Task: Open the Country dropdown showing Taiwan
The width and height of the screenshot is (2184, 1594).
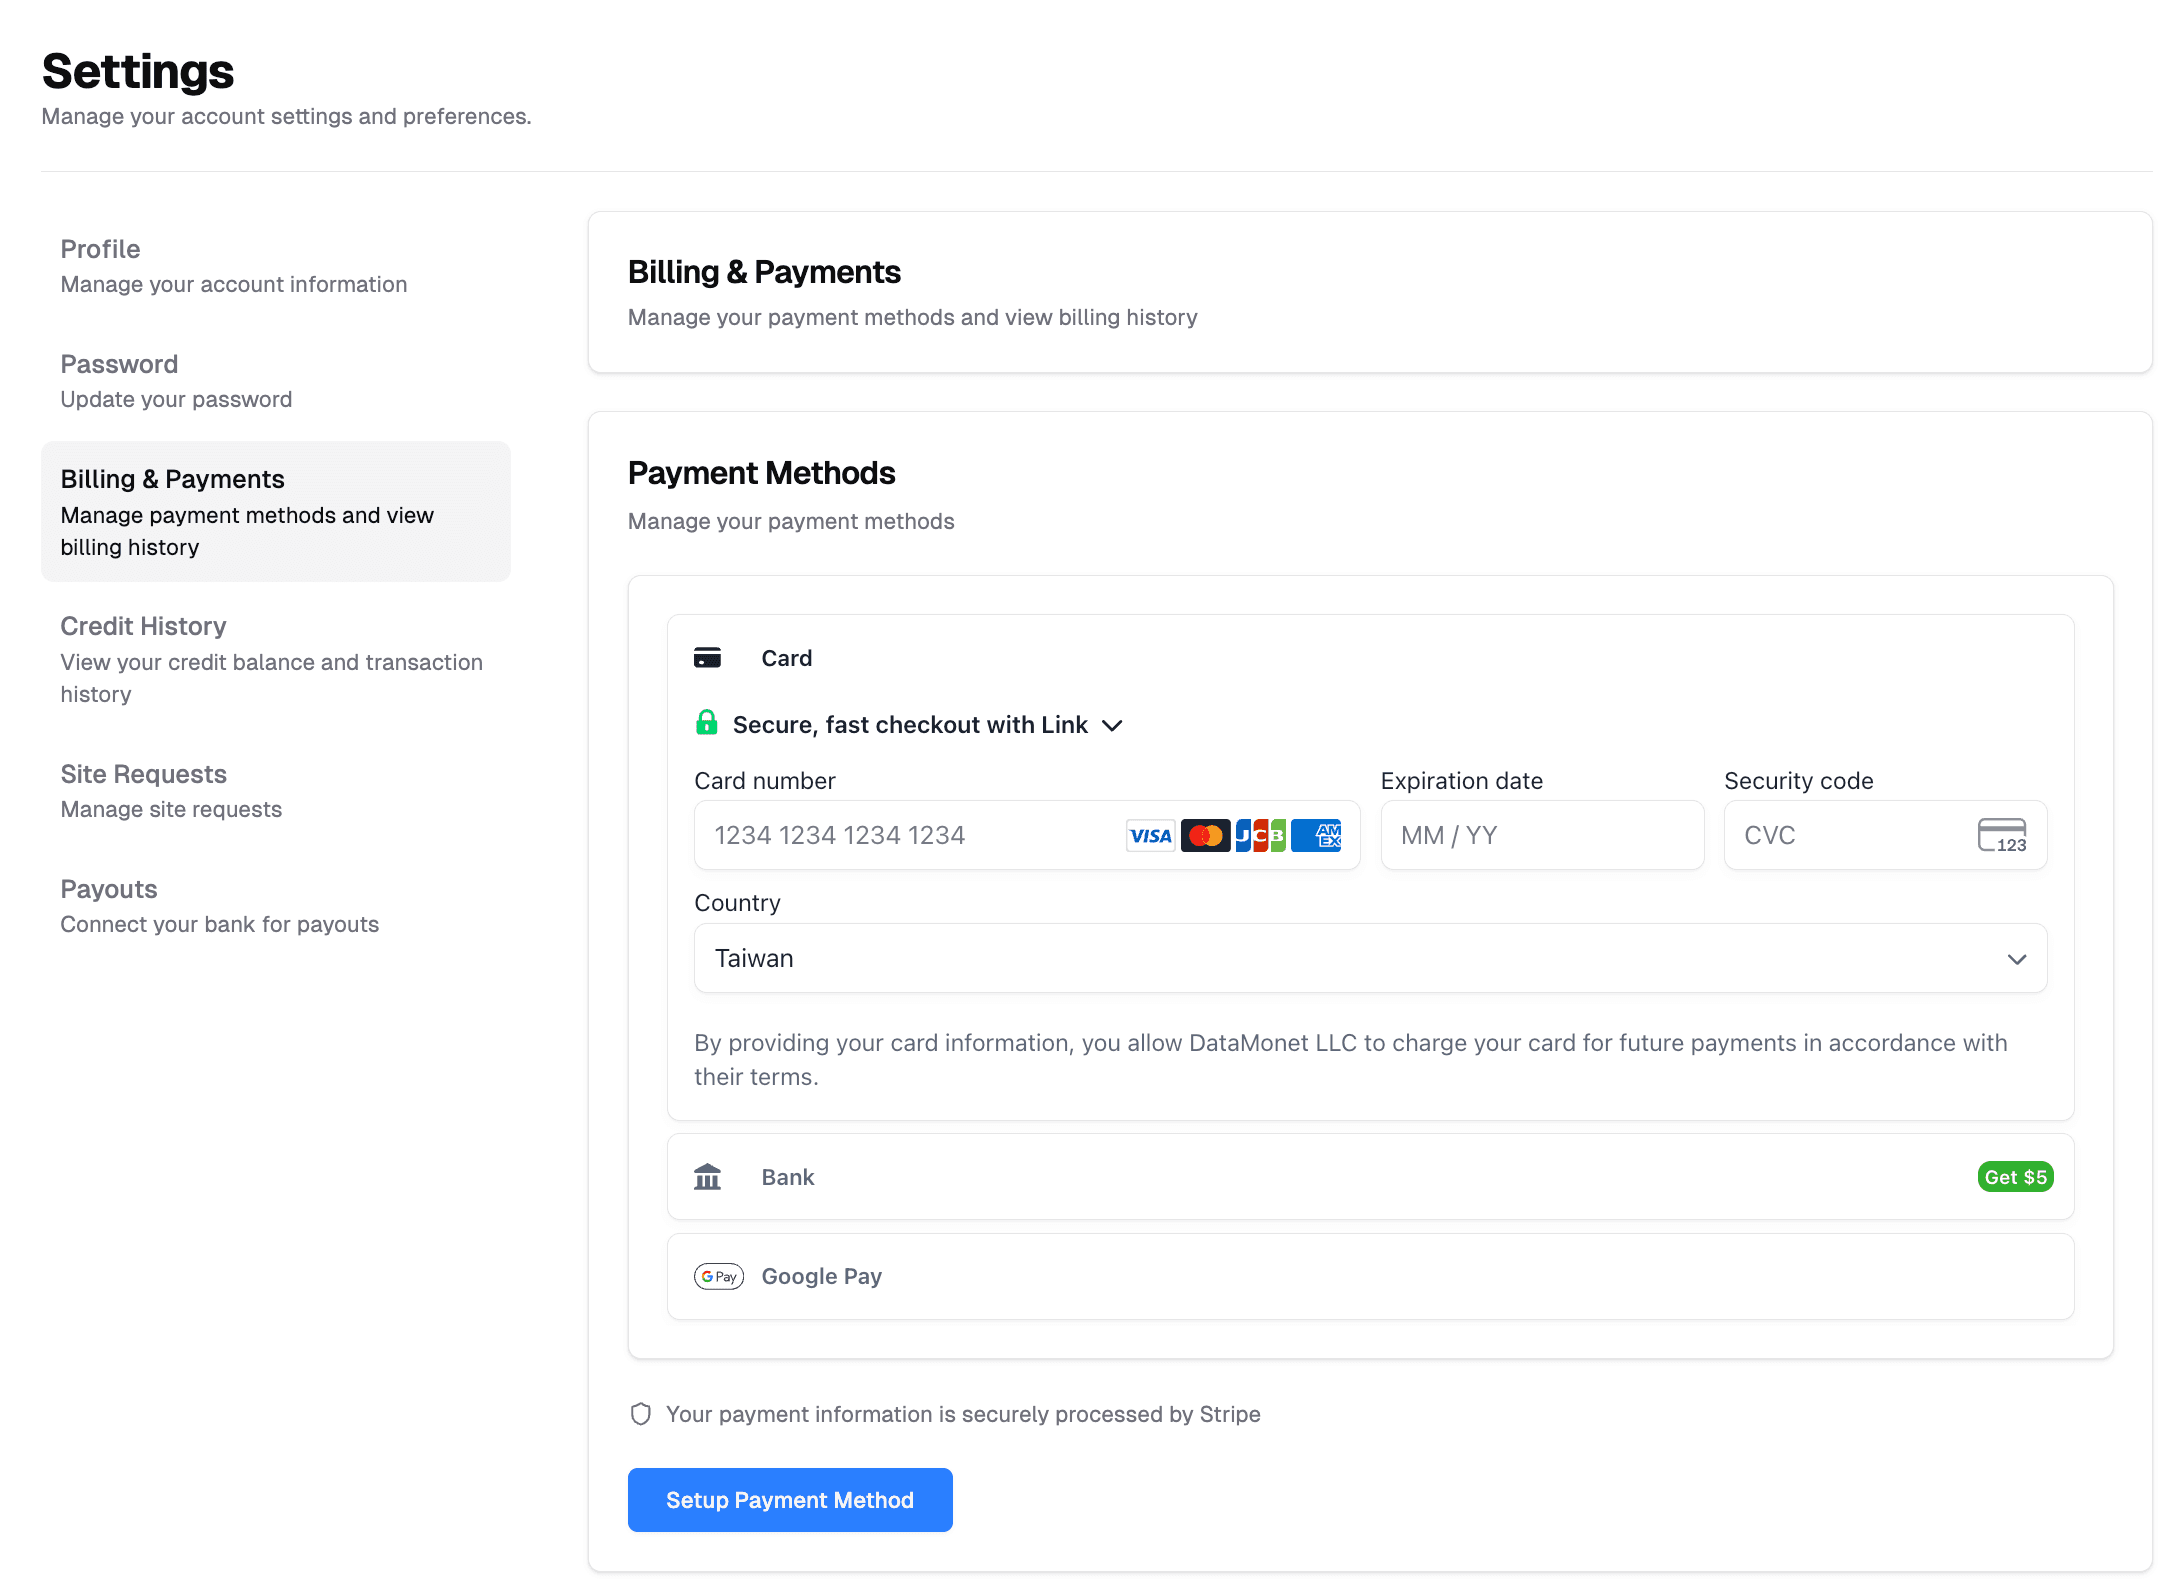Action: [1370, 958]
